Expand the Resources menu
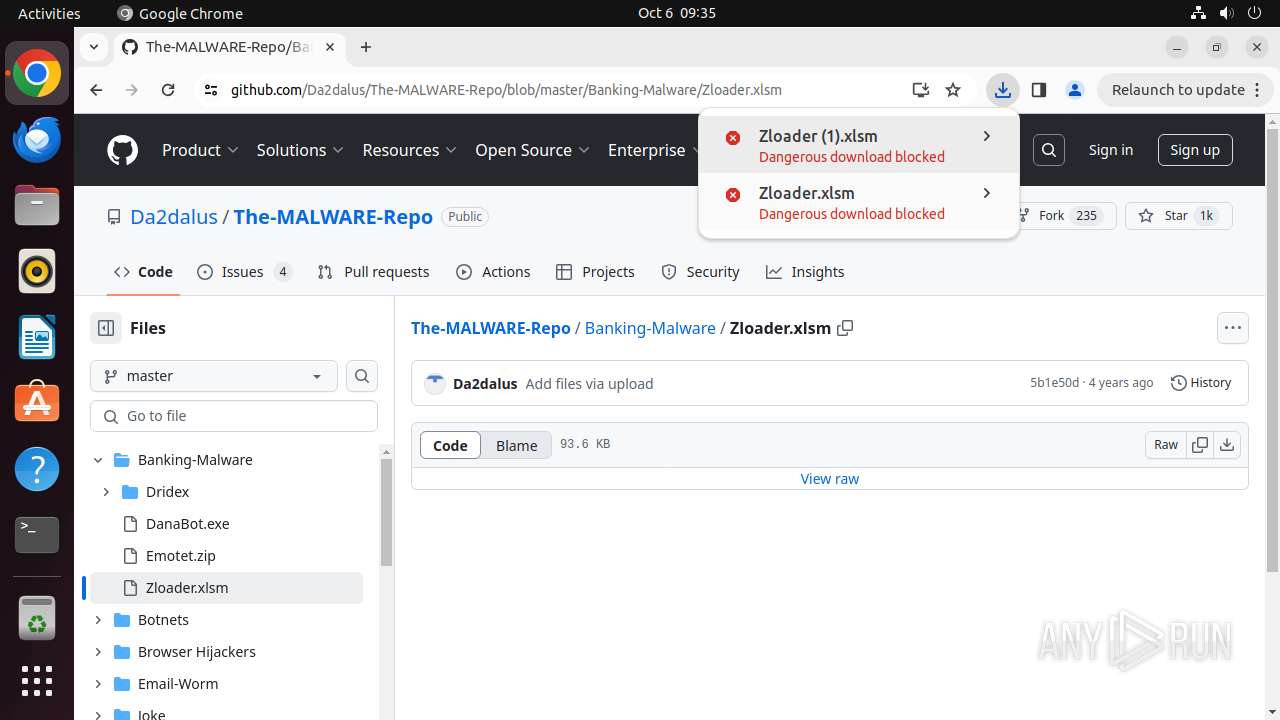 [409, 150]
